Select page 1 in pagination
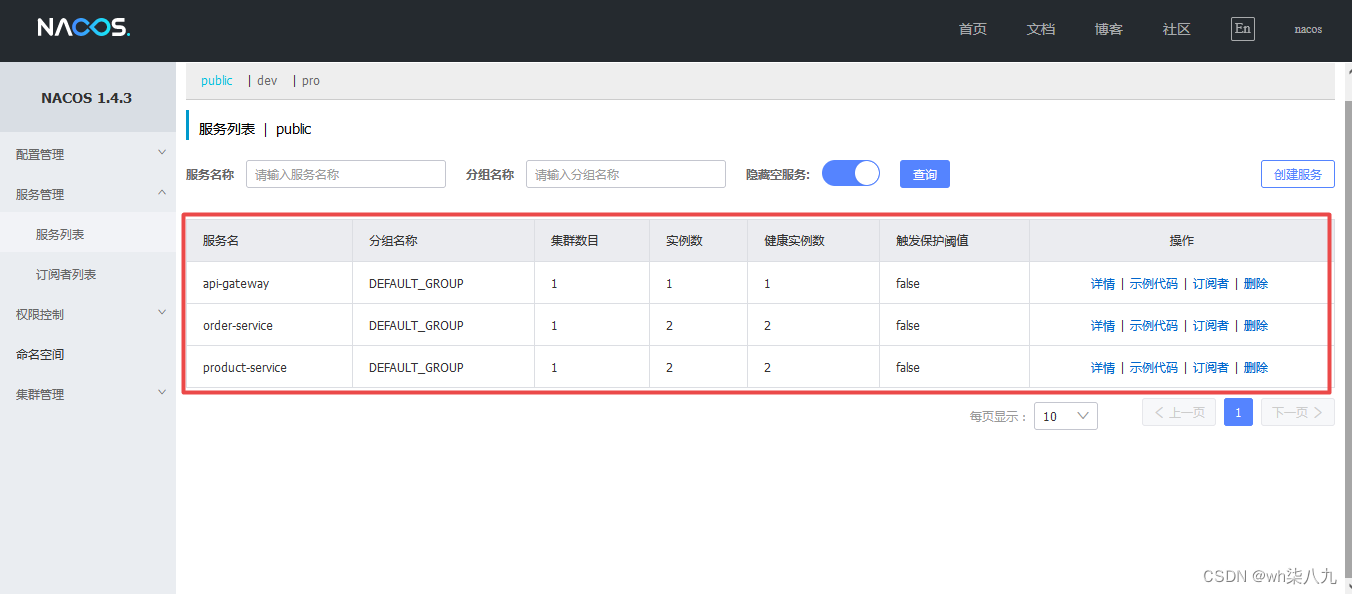Viewport: 1352px width, 594px height. point(1238,412)
